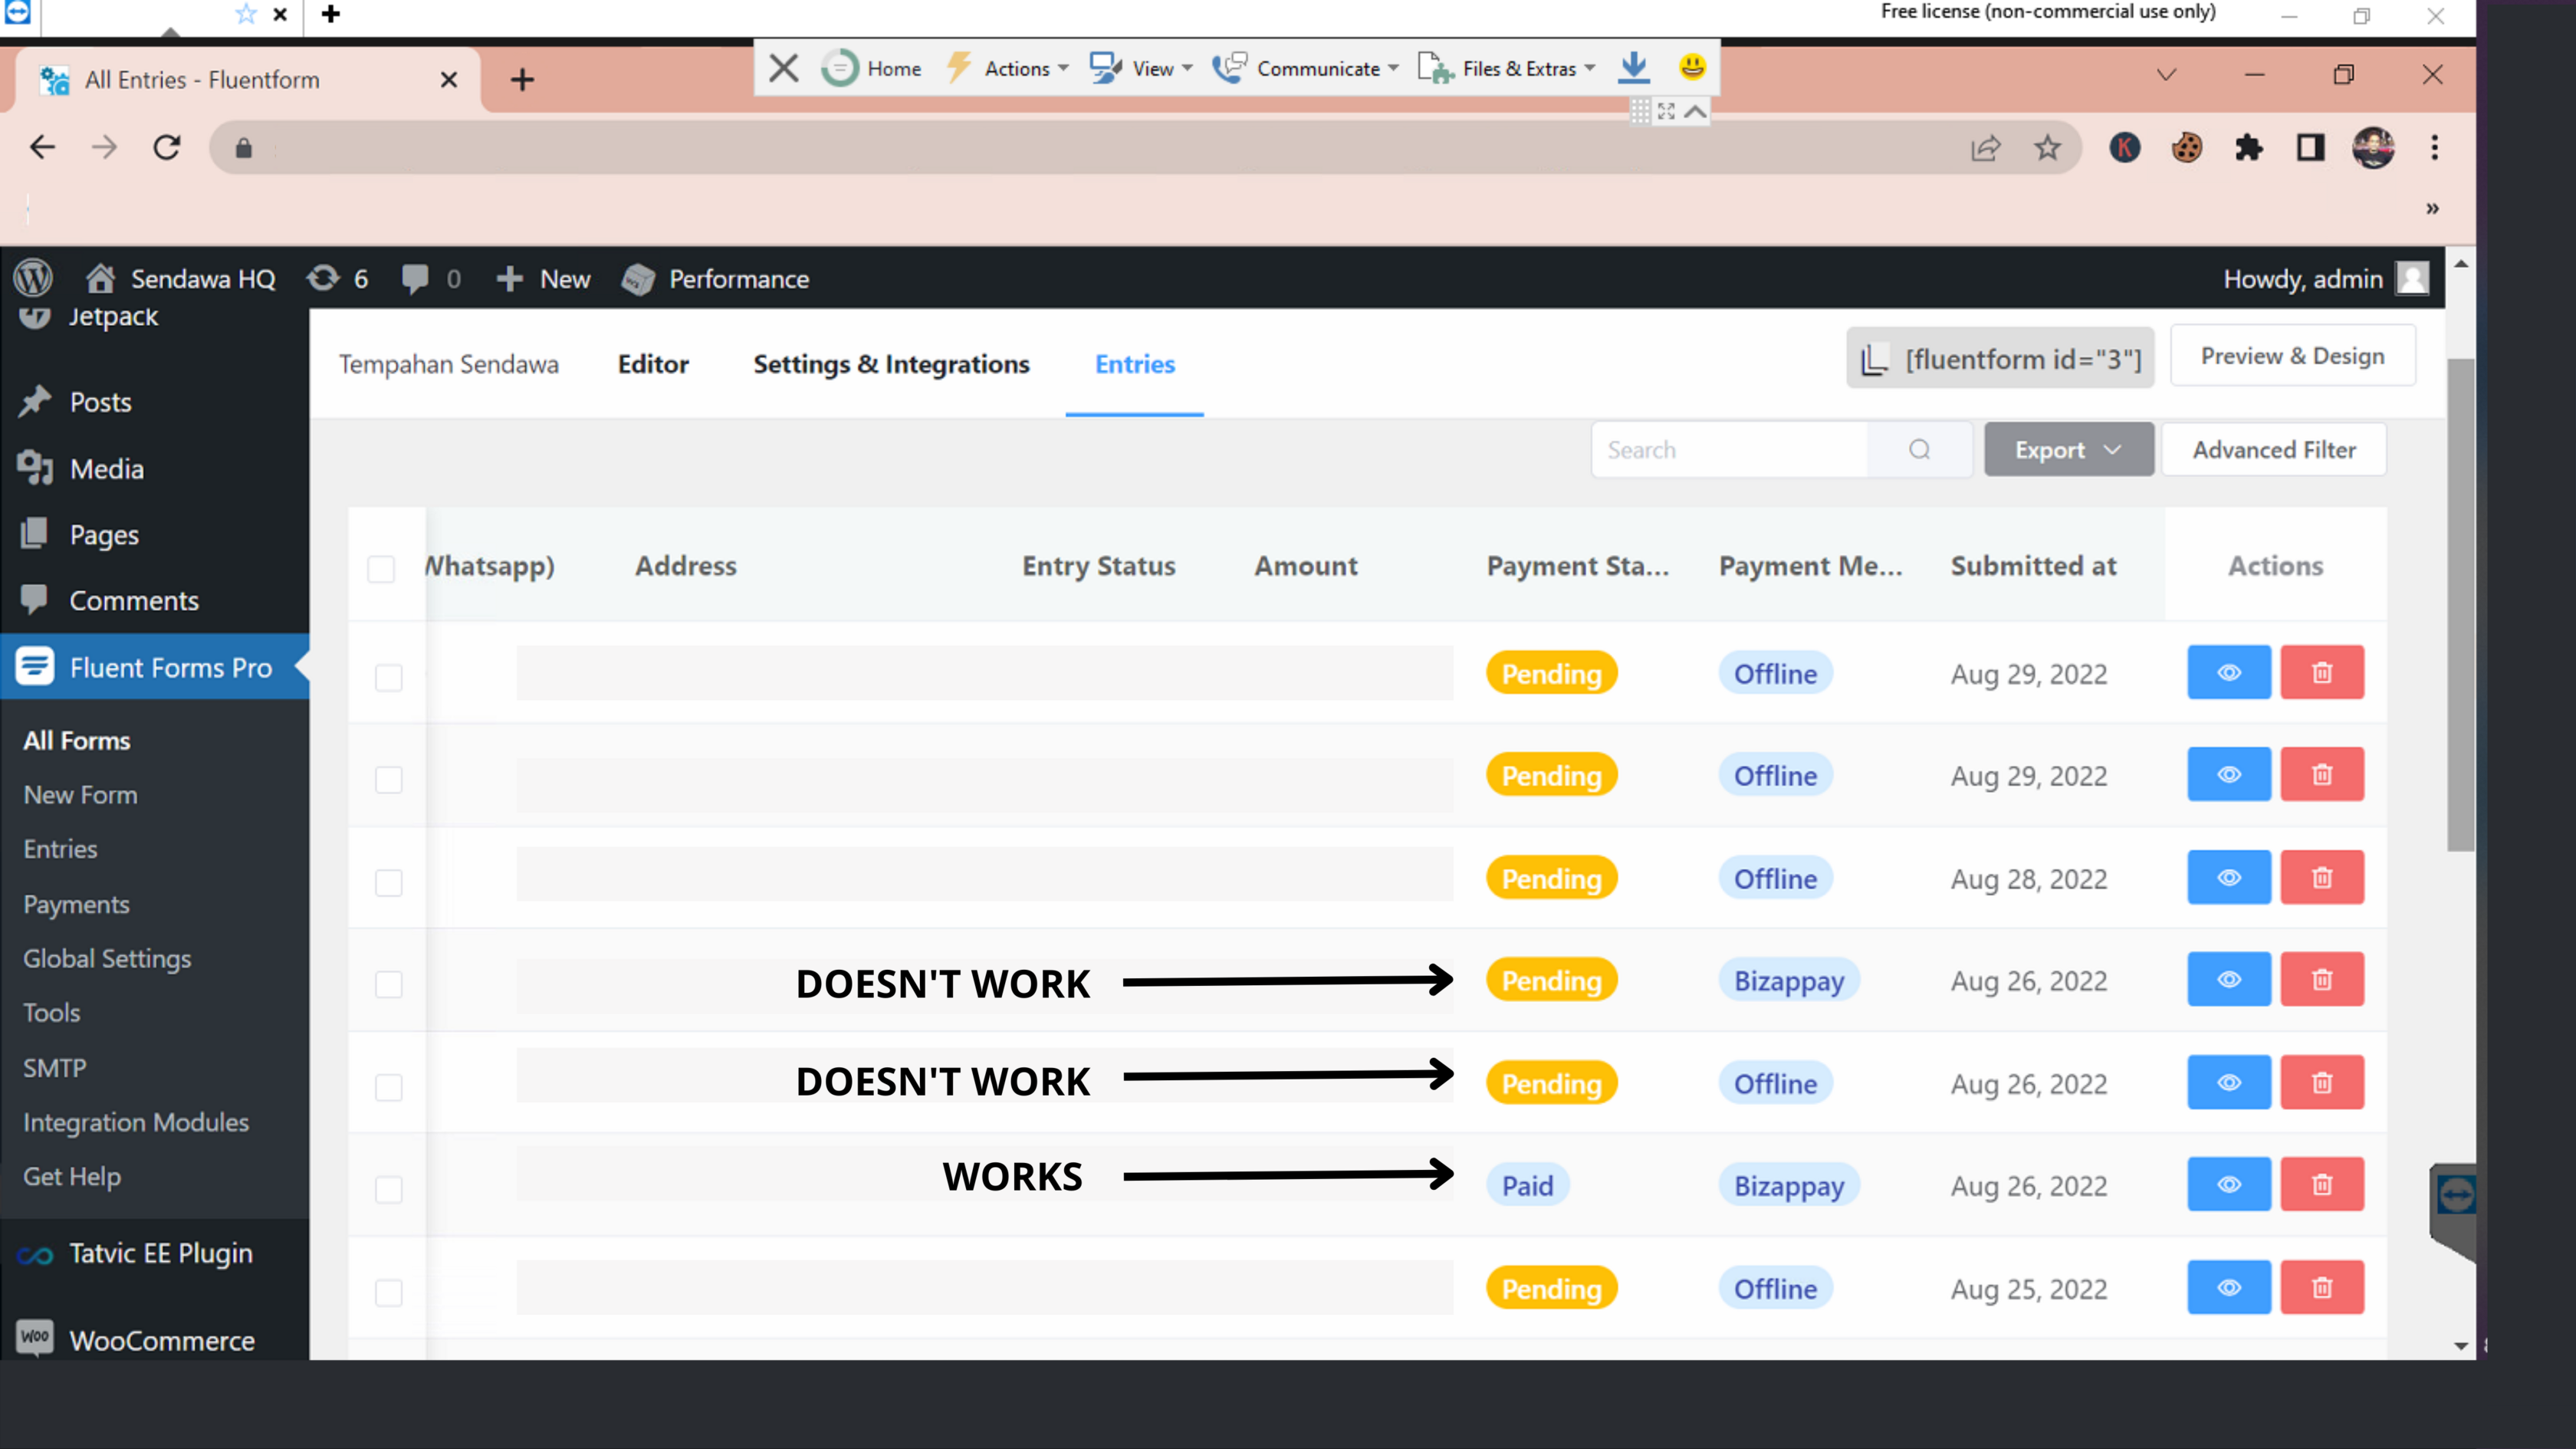Image resolution: width=2576 pixels, height=1449 pixels.
Task: Open the Chrome profile avatar
Action: [x=2373, y=148]
